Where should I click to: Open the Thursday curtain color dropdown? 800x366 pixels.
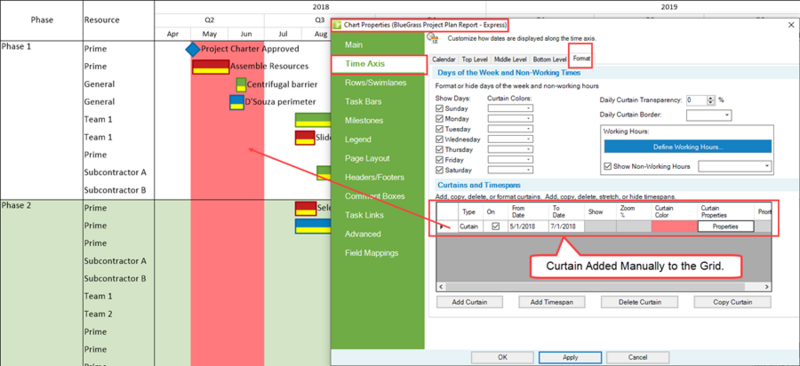(511, 150)
